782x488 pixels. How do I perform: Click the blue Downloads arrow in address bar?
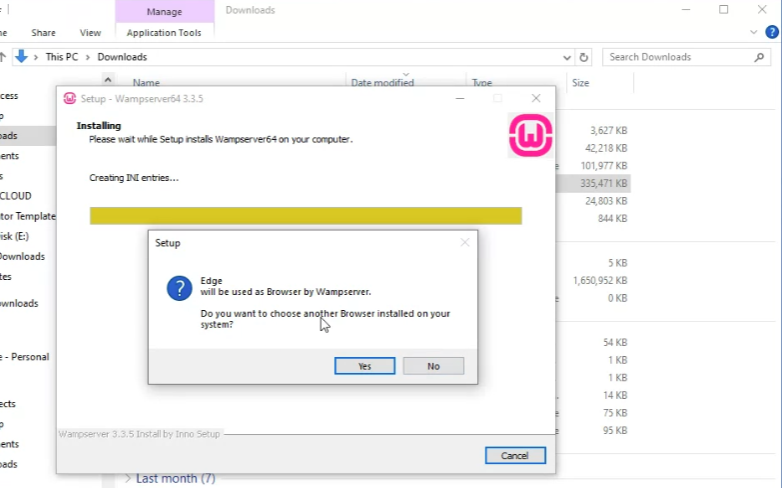coord(21,56)
